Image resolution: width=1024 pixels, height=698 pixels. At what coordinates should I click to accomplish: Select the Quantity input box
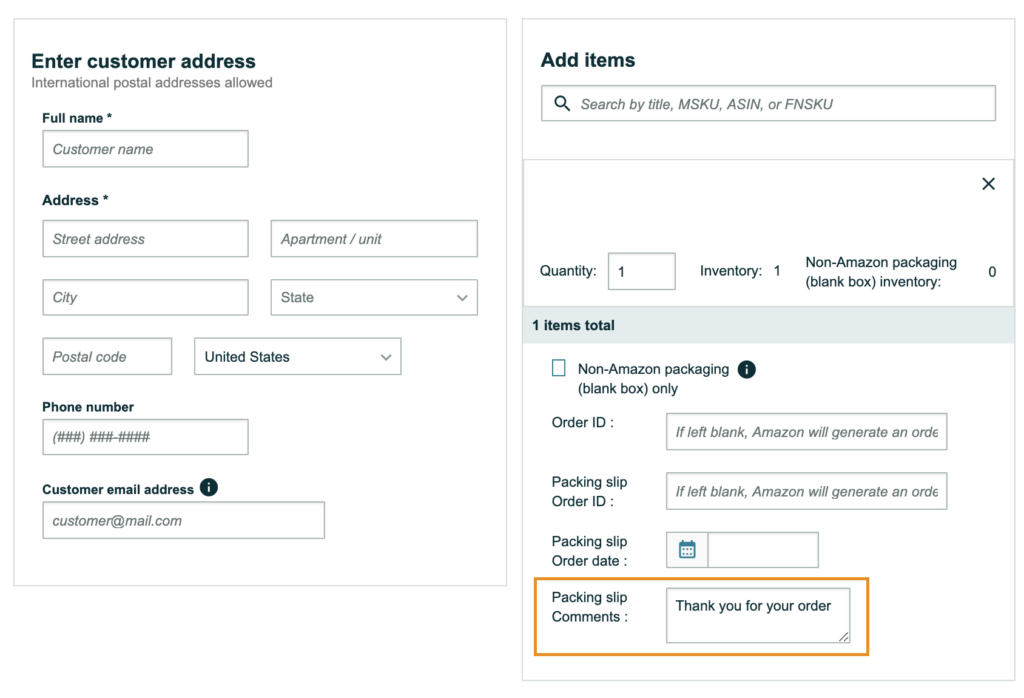pos(641,271)
